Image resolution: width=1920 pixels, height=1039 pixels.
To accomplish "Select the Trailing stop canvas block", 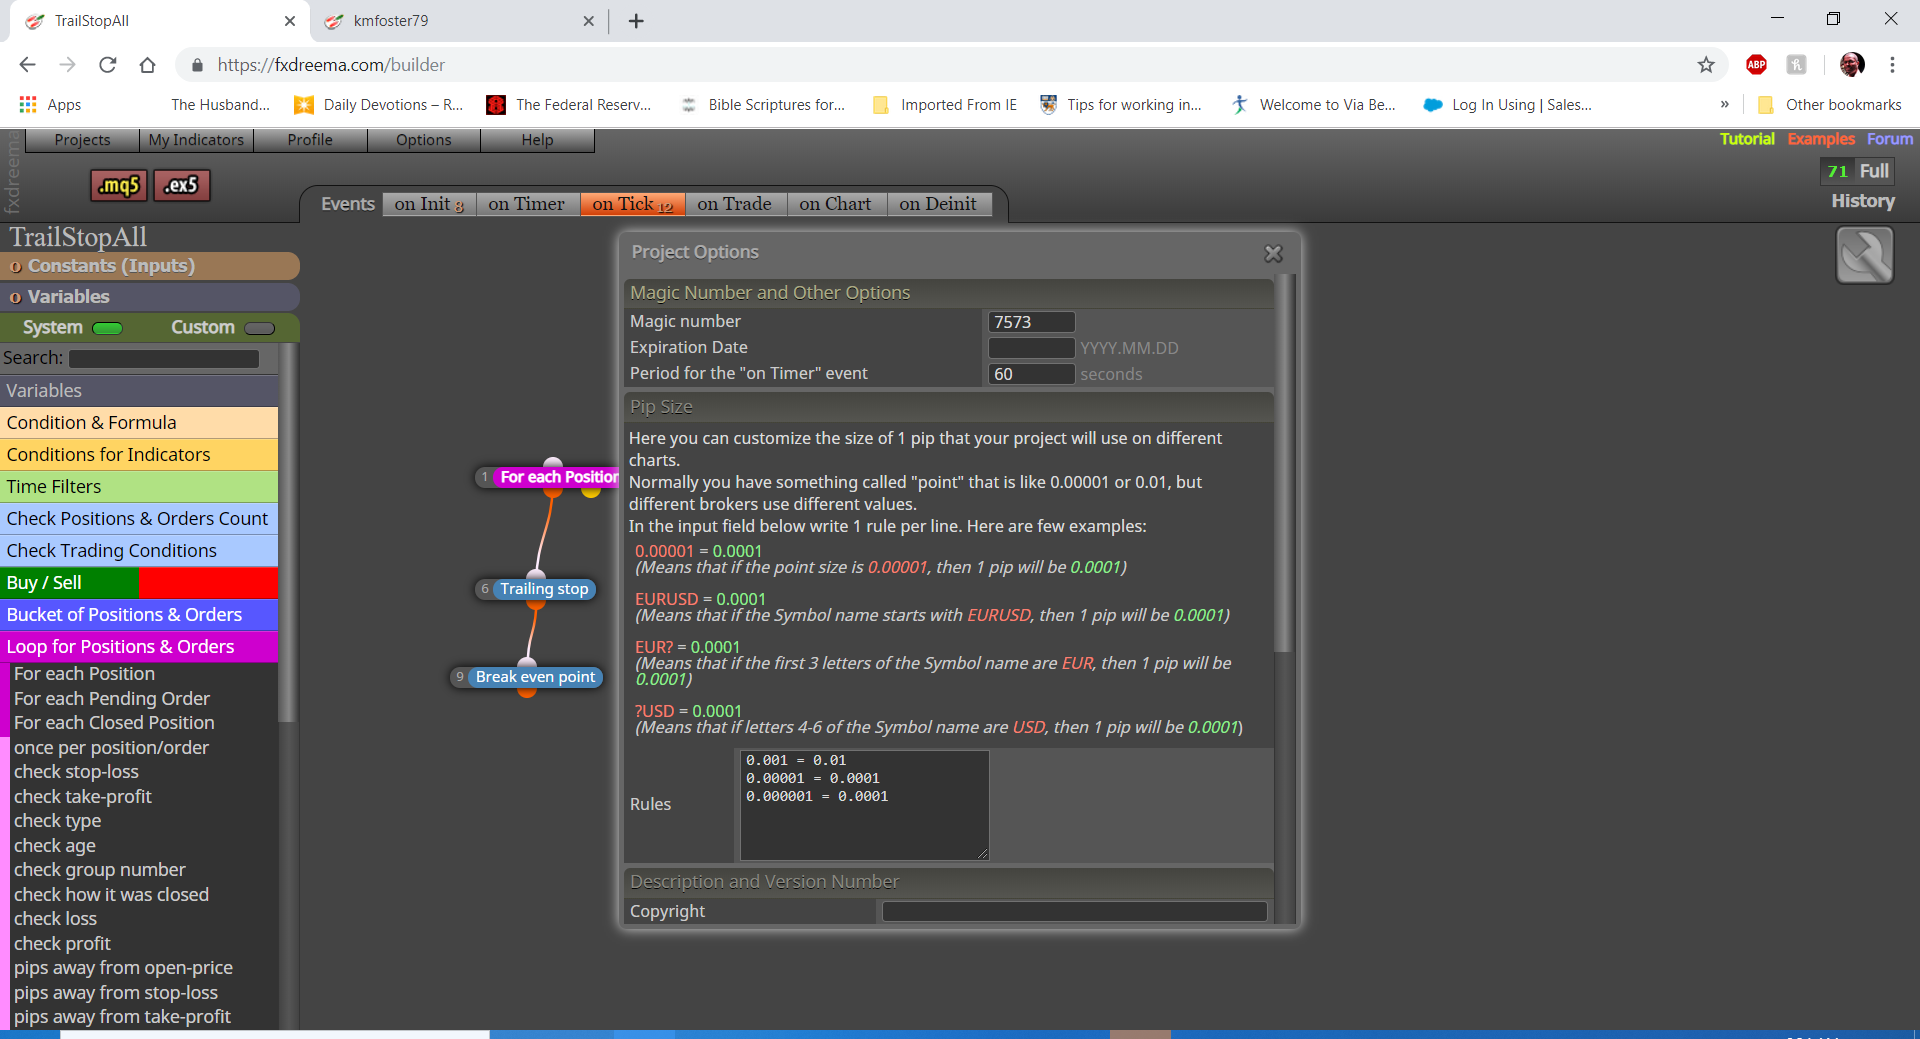I will pyautogui.click(x=536, y=590).
